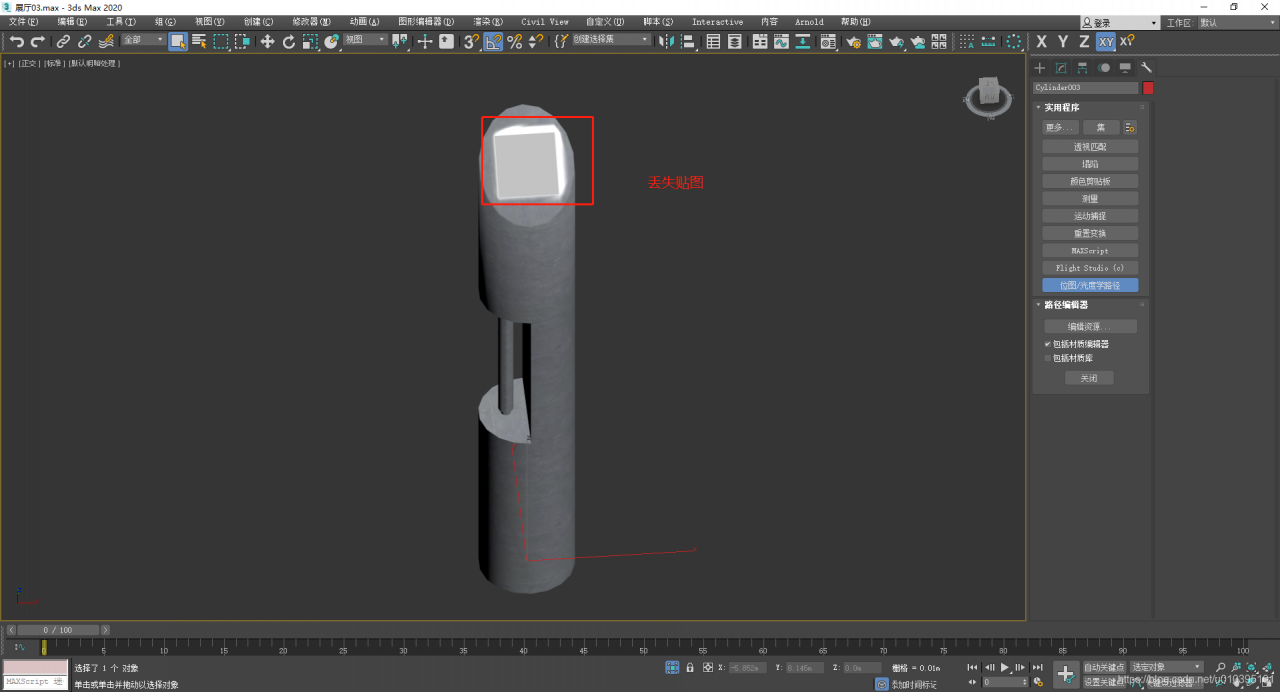
Task: Click the Mirror tool icon
Action: click(x=667, y=41)
